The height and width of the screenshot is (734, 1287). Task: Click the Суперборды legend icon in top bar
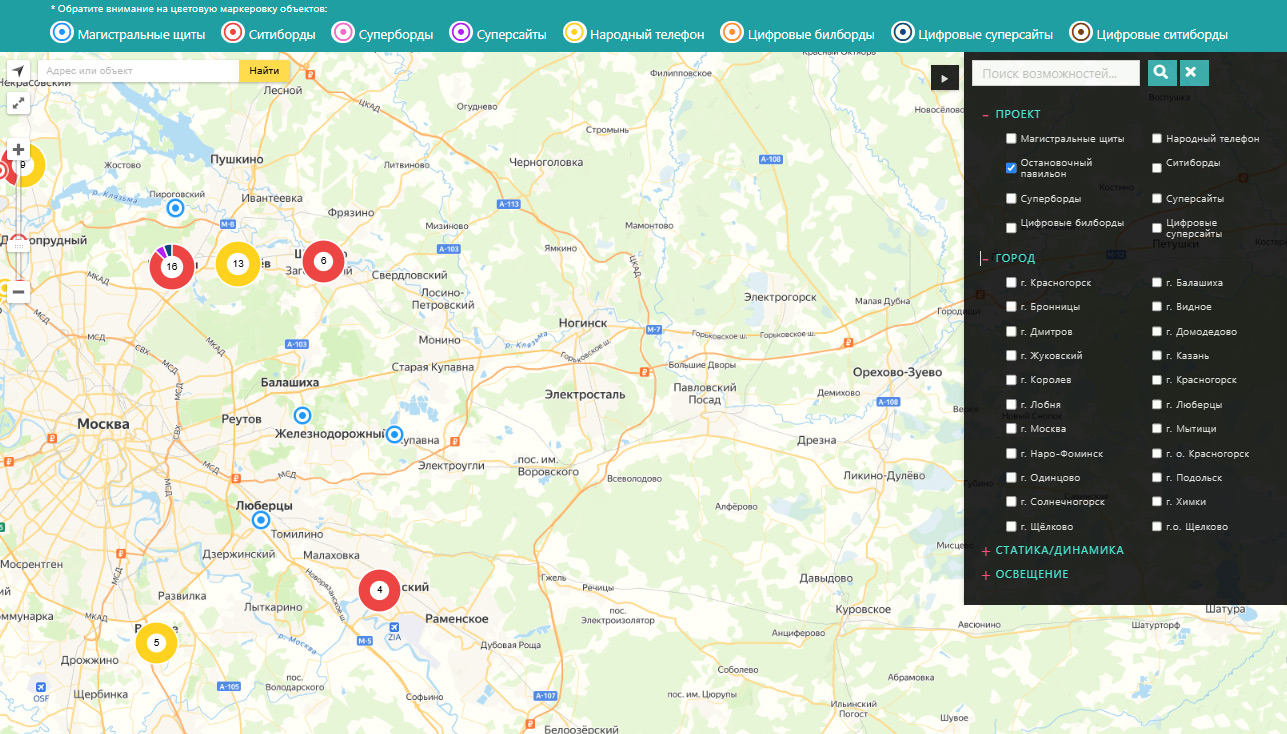[343, 33]
